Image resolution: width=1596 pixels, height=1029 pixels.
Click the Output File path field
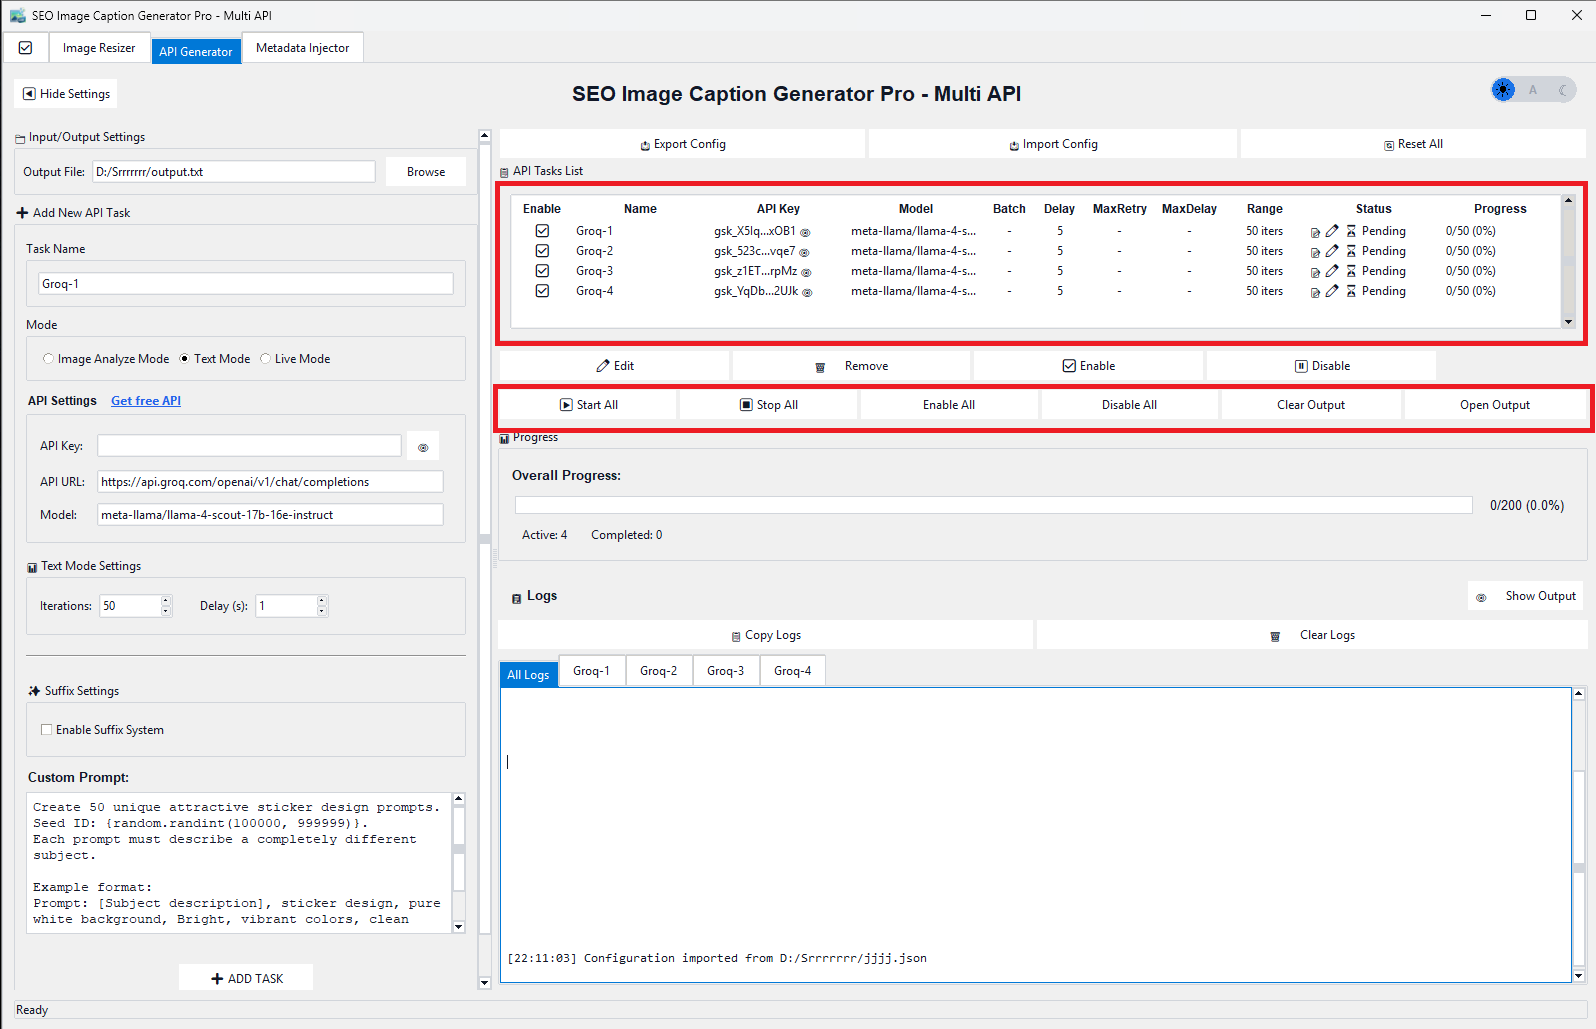point(234,172)
